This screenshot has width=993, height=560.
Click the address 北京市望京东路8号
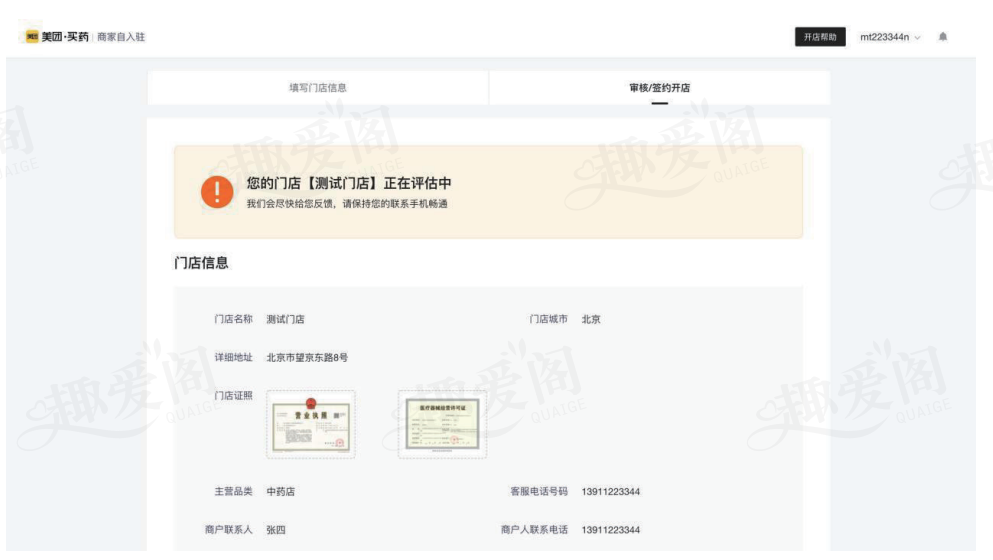coord(307,357)
